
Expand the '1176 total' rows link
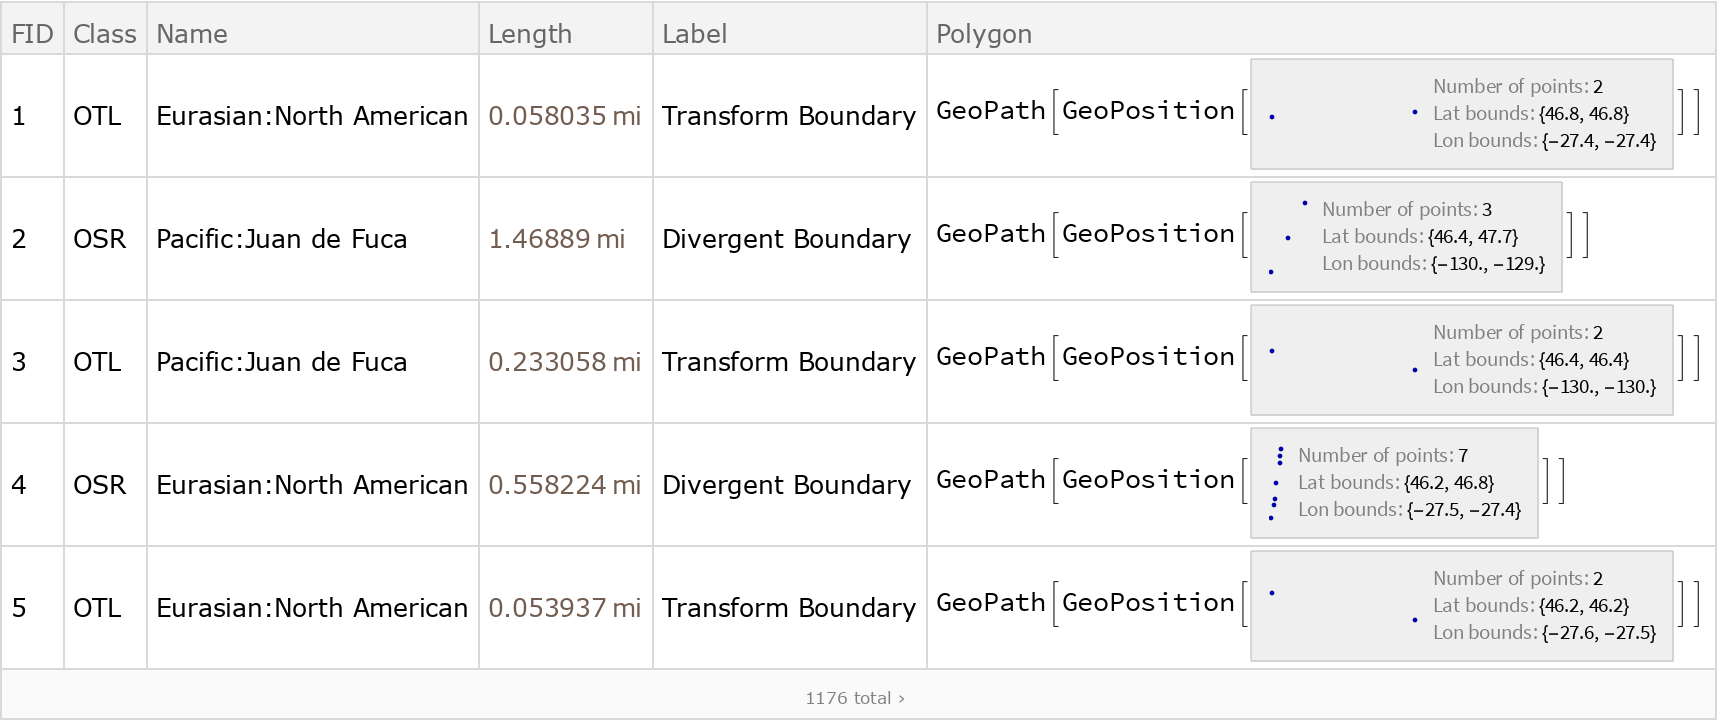(855, 698)
